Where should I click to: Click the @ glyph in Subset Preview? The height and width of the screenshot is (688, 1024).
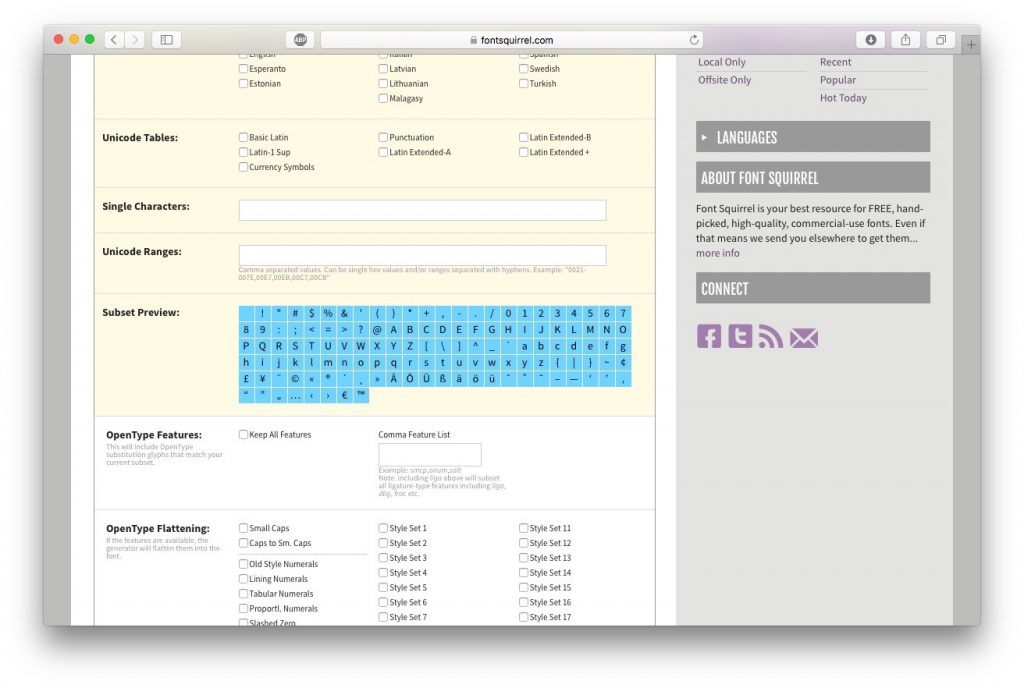[x=377, y=330]
